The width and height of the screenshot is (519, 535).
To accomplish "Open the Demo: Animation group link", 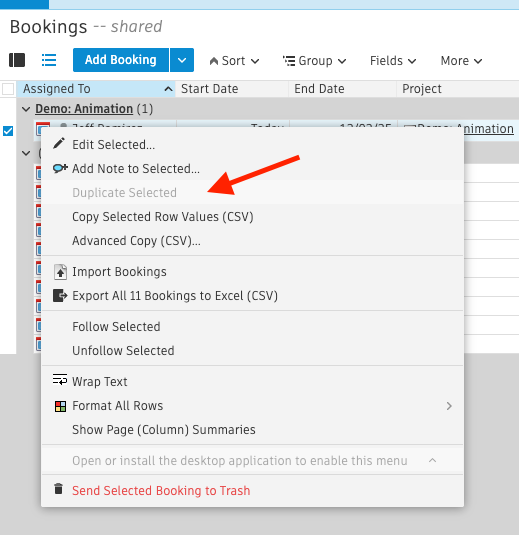I will [84, 109].
